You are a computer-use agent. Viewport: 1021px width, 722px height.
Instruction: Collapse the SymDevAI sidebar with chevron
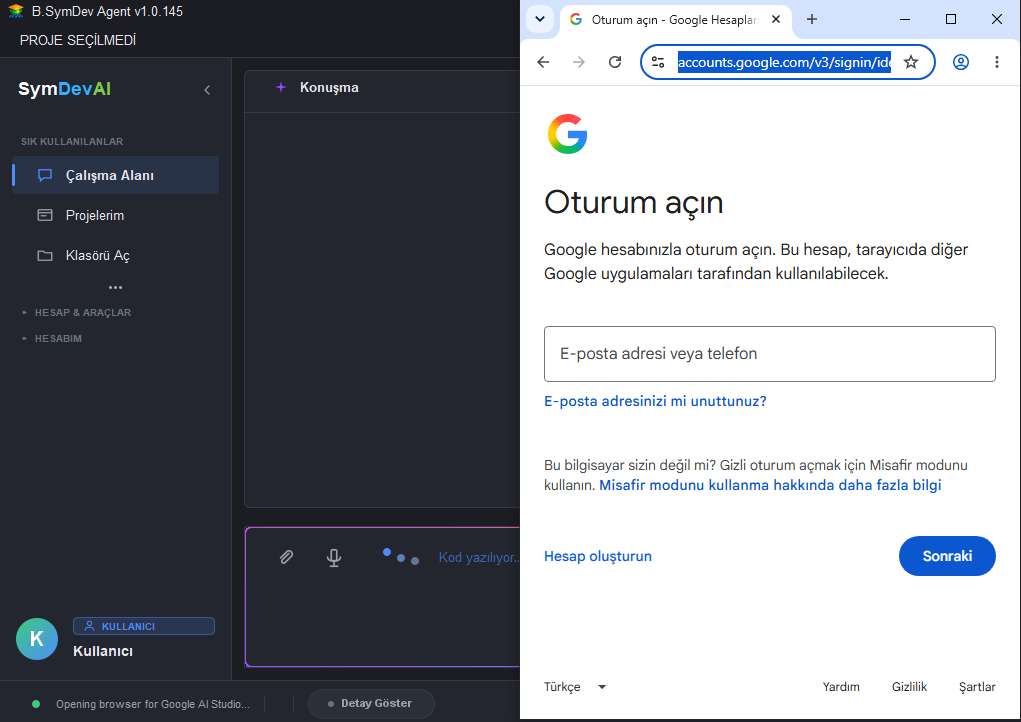tap(207, 90)
